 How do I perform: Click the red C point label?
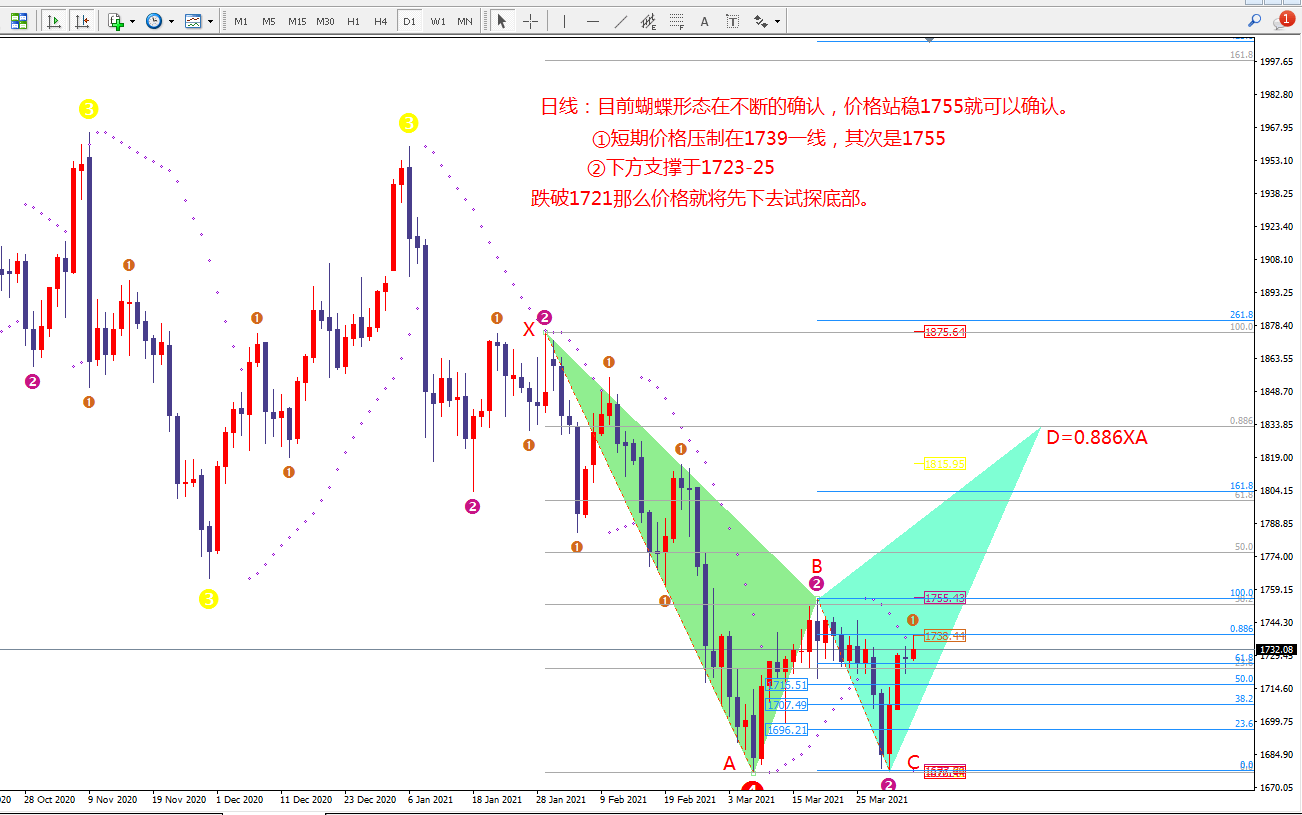(x=913, y=763)
